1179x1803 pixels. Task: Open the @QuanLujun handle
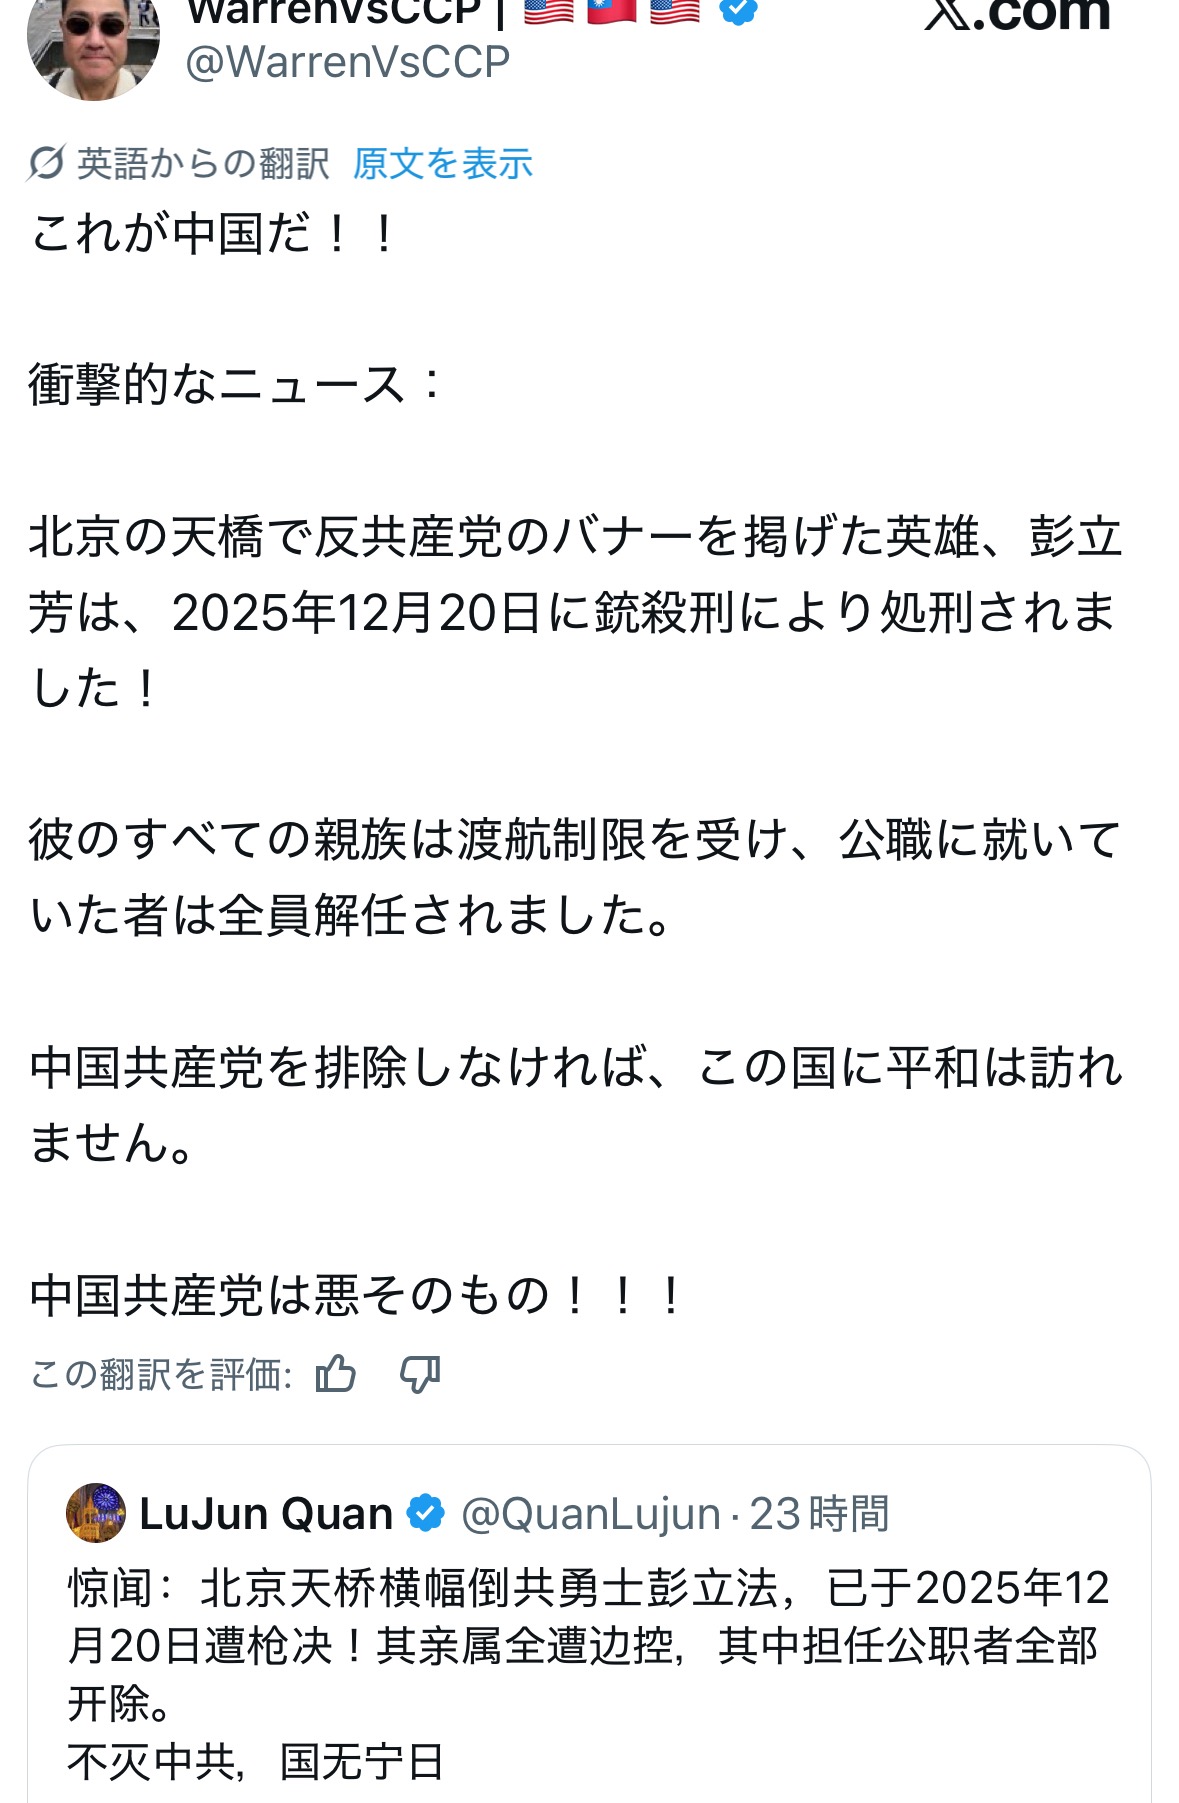[x=590, y=1514]
